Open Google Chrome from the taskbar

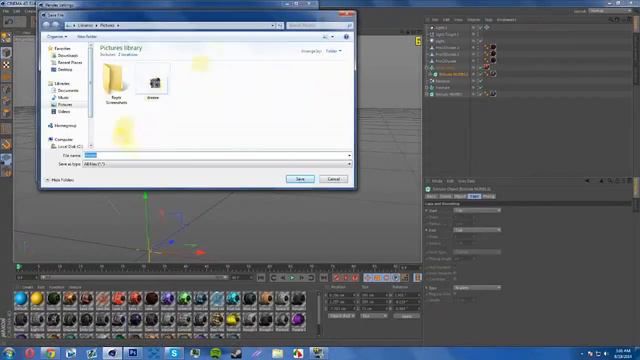point(50,353)
